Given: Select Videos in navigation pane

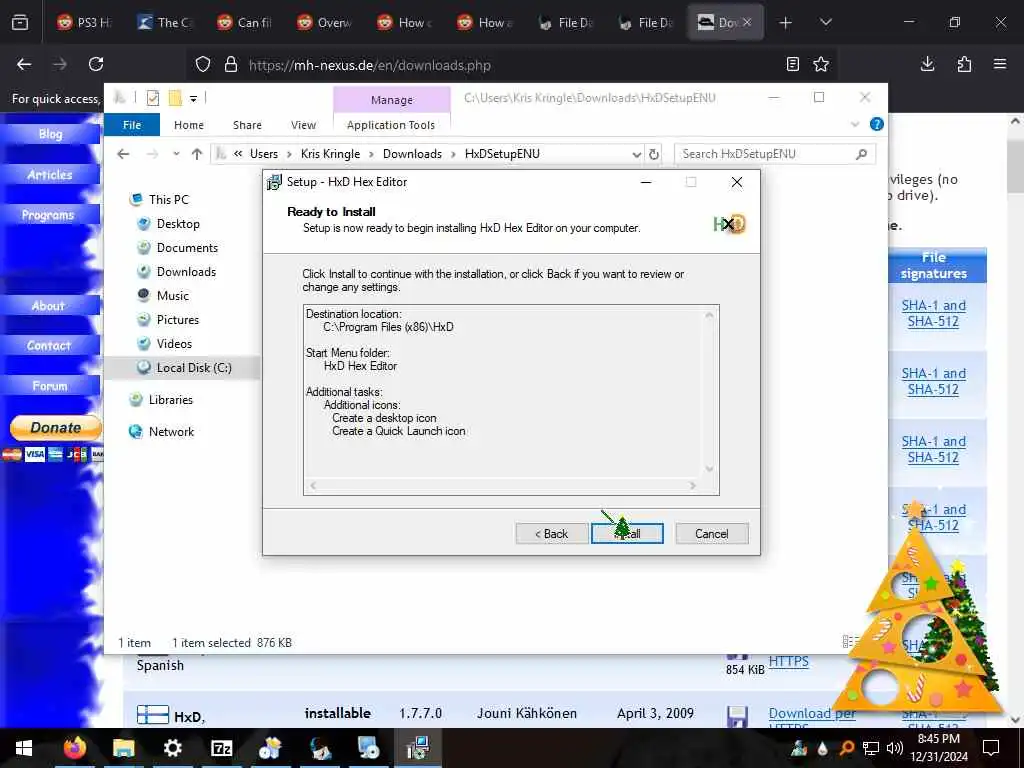Looking at the screenshot, I should (x=174, y=344).
